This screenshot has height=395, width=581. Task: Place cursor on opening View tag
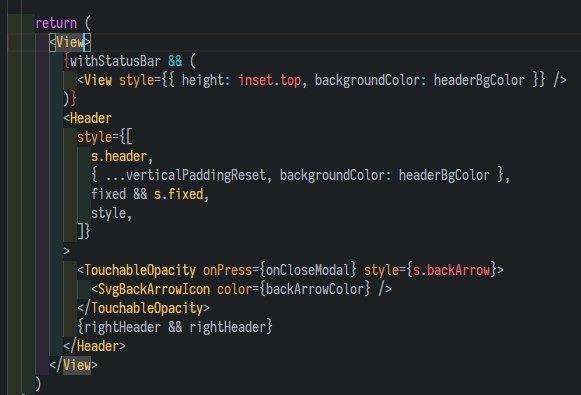tap(70, 42)
